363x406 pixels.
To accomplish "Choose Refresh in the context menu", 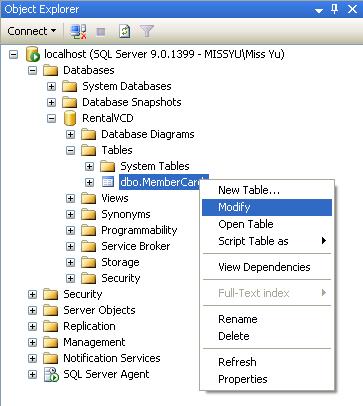I will [x=267, y=362].
